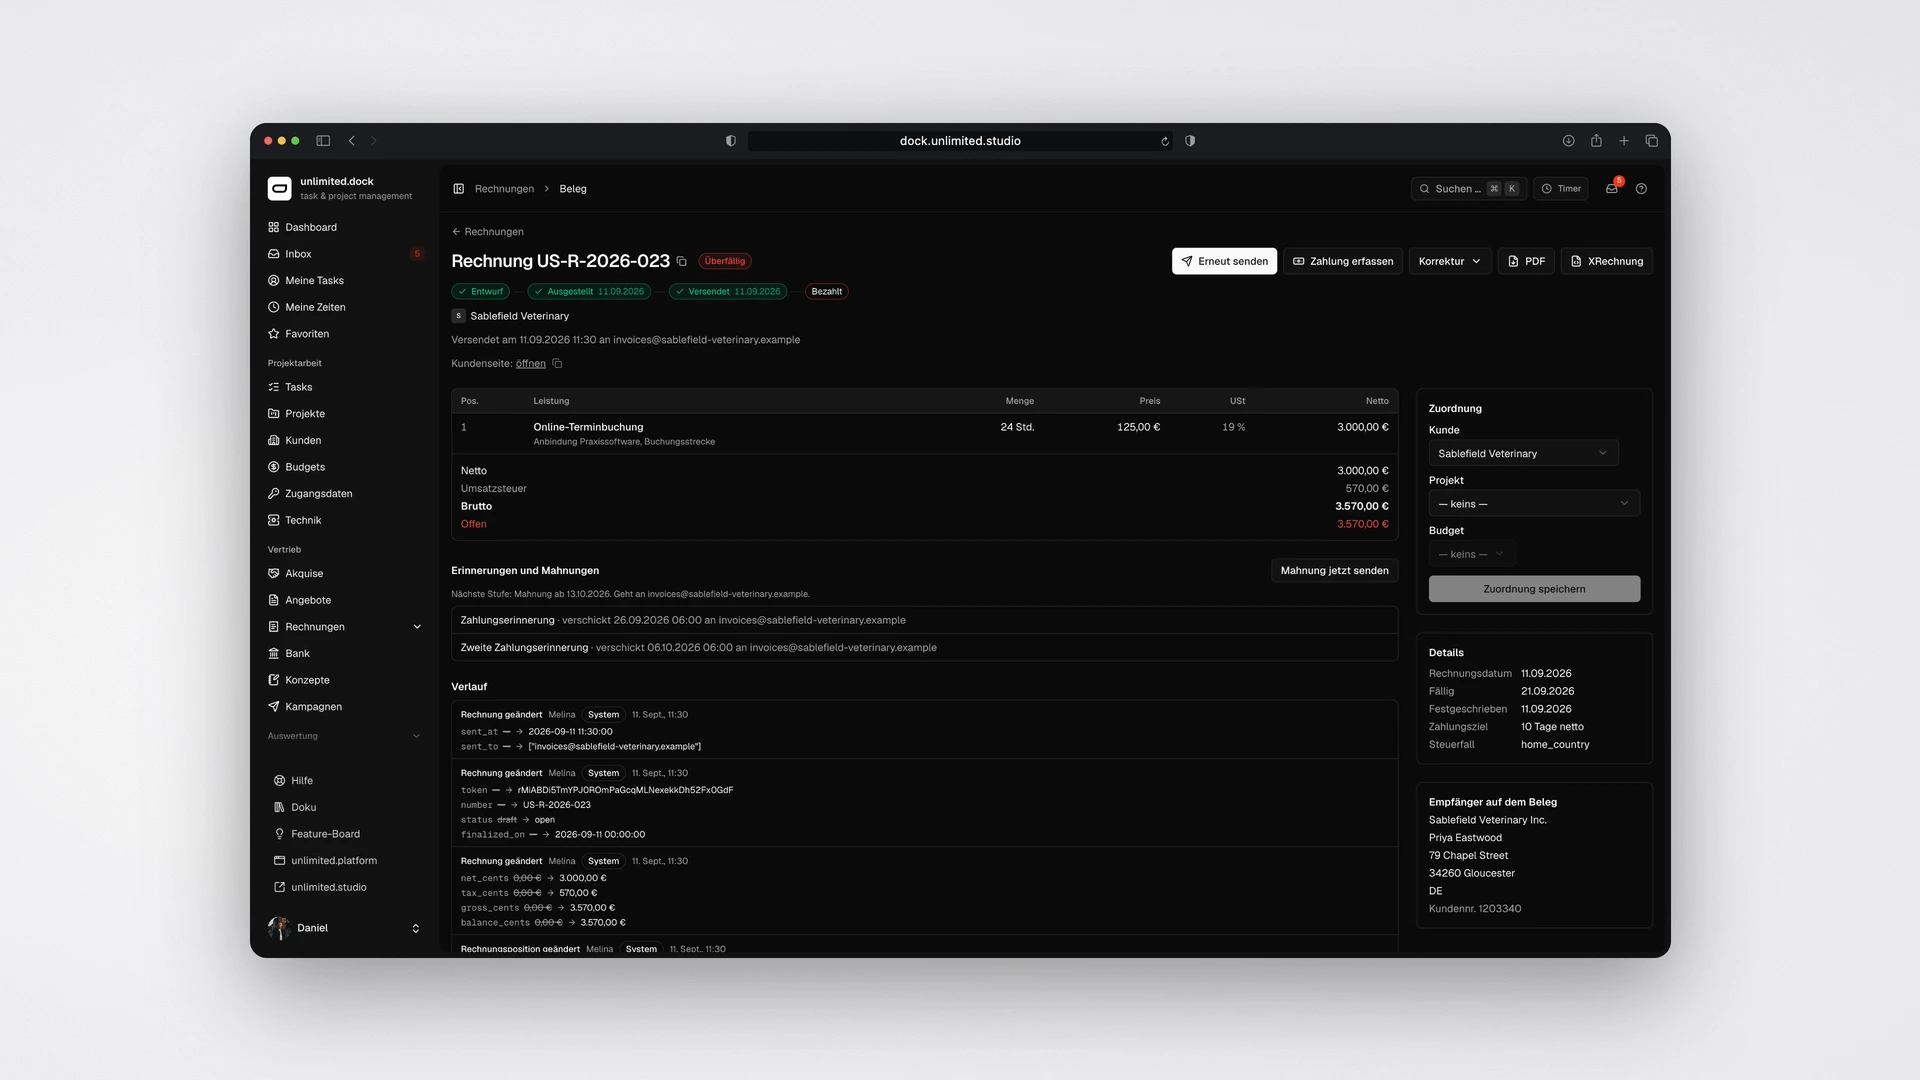1920x1080 pixels.
Task: Download the invoice PDF
Action: pos(1526,261)
